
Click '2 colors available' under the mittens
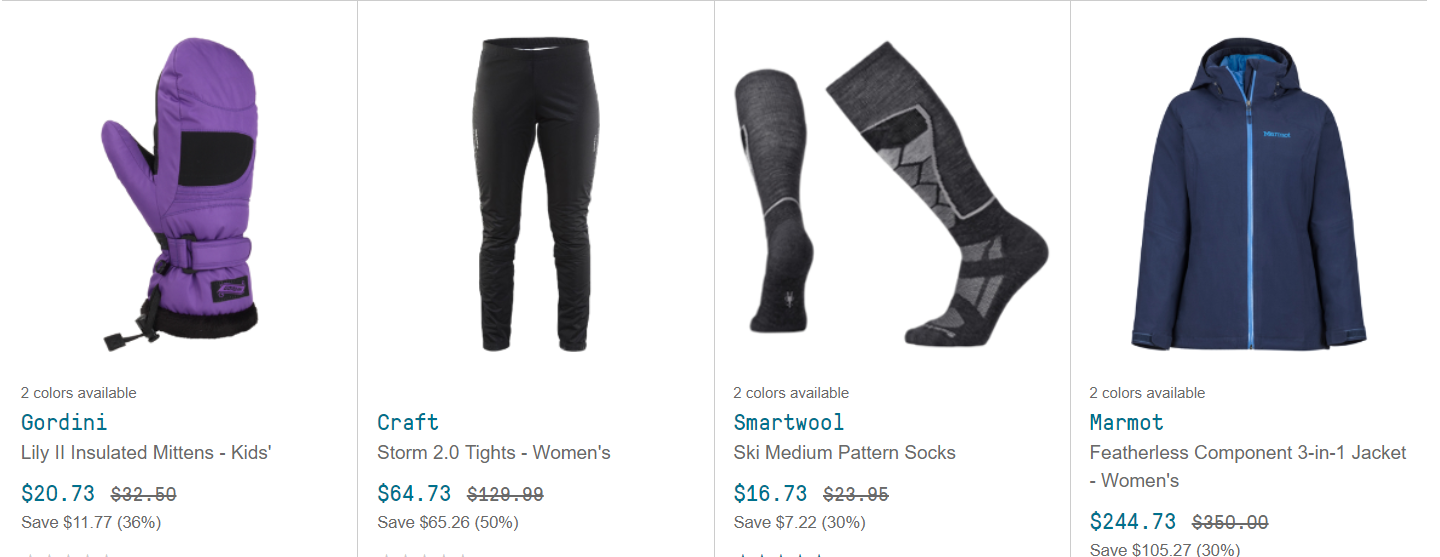[79, 393]
